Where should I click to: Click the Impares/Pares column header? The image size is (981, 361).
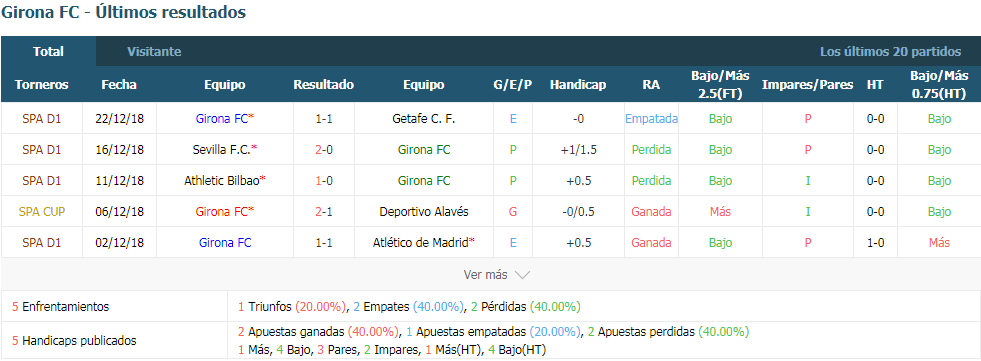(x=808, y=84)
